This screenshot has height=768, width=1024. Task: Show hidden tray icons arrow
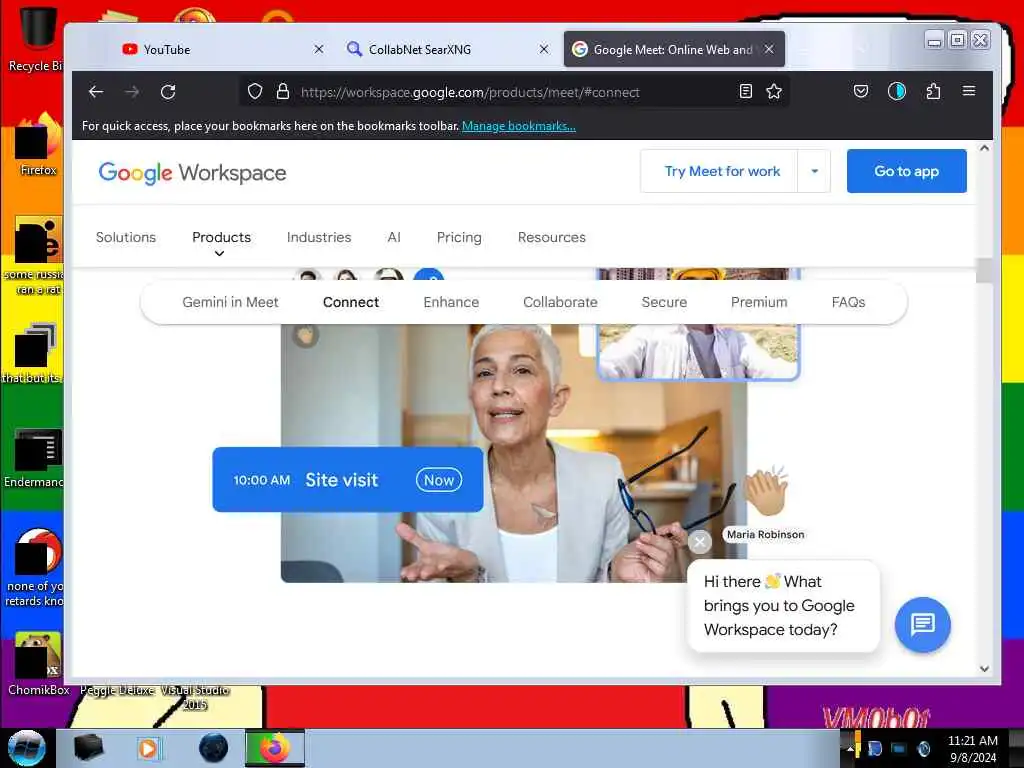coord(850,748)
